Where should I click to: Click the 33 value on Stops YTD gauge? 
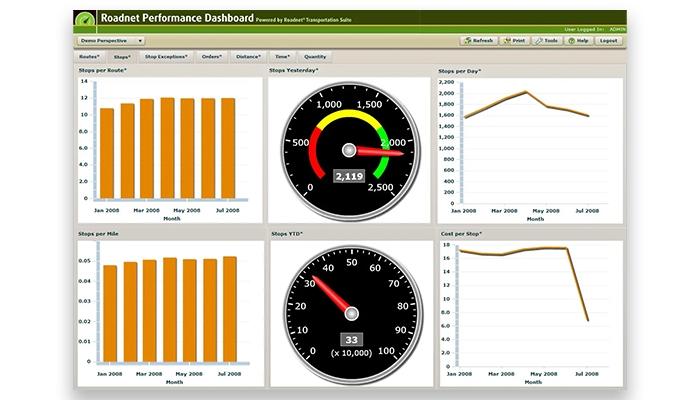[x=351, y=340]
